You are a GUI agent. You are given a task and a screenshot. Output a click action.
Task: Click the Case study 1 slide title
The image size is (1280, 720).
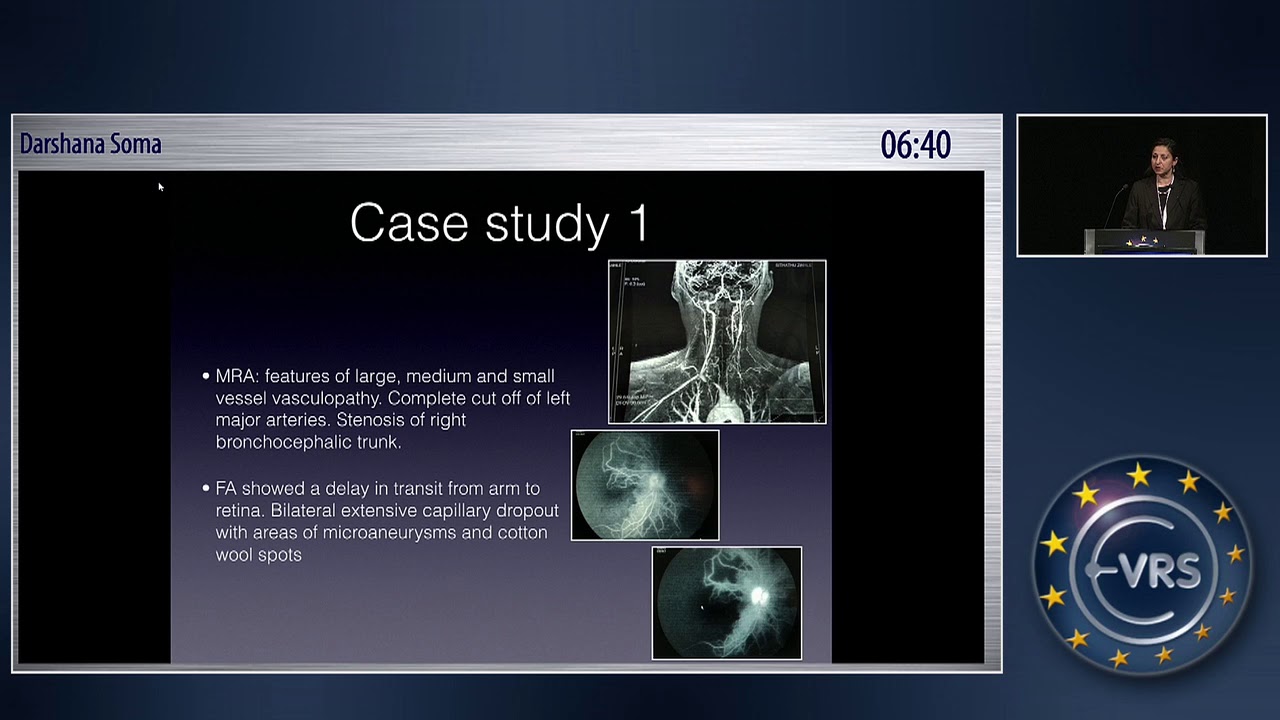499,222
